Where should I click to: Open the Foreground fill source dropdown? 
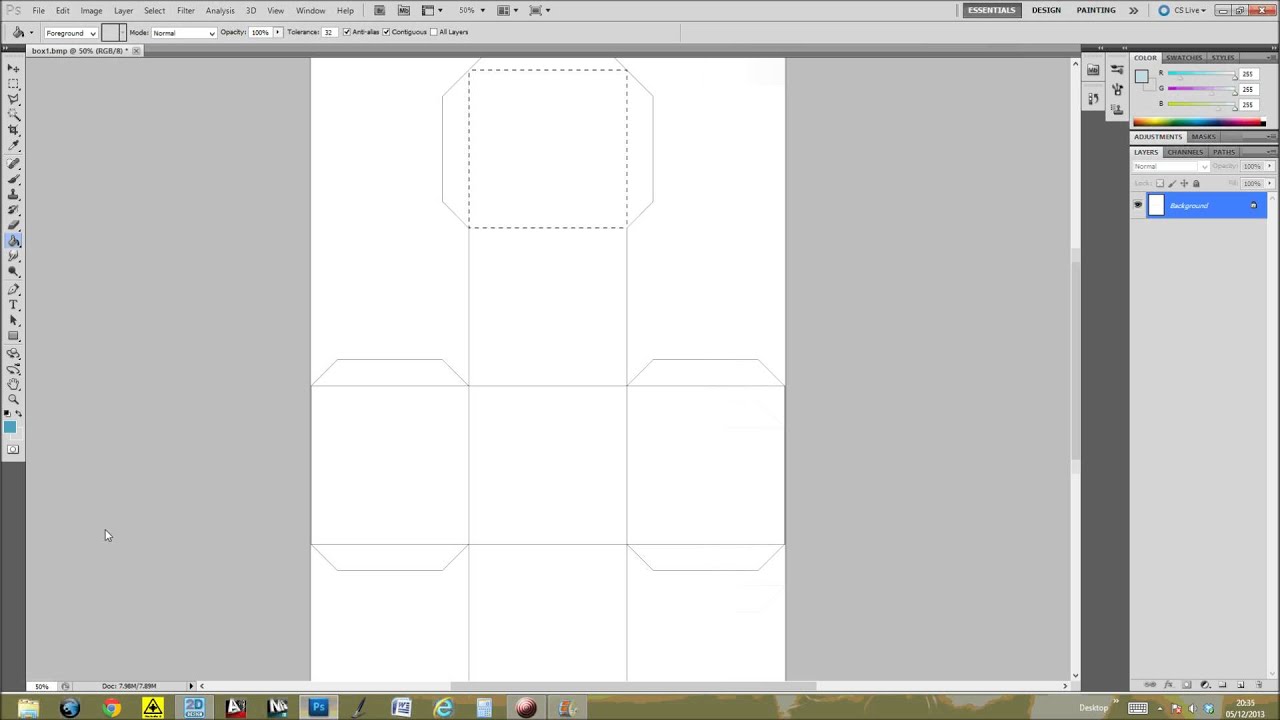tap(70, 33)
